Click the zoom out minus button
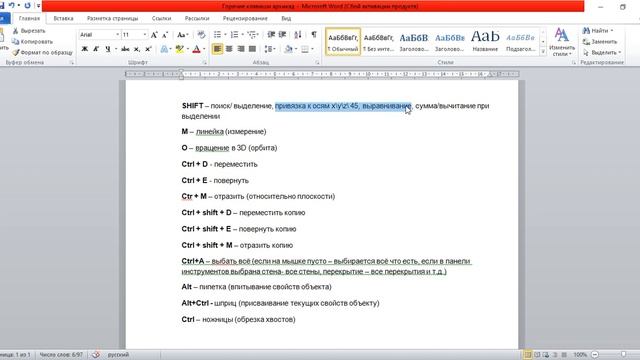This screenshot has width=640, height=360. [595, 355]
